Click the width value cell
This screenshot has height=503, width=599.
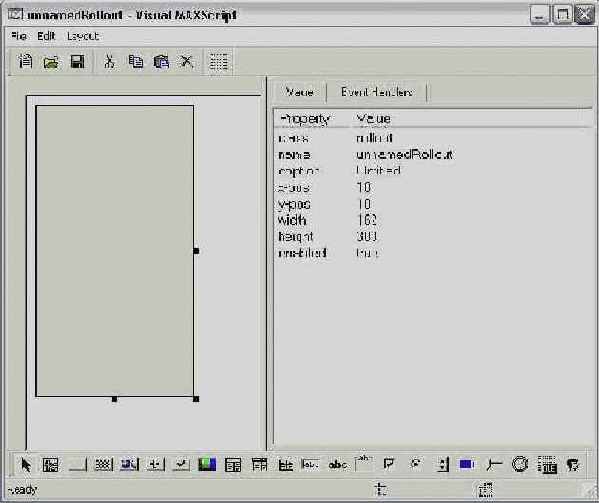tap(367, 220)
